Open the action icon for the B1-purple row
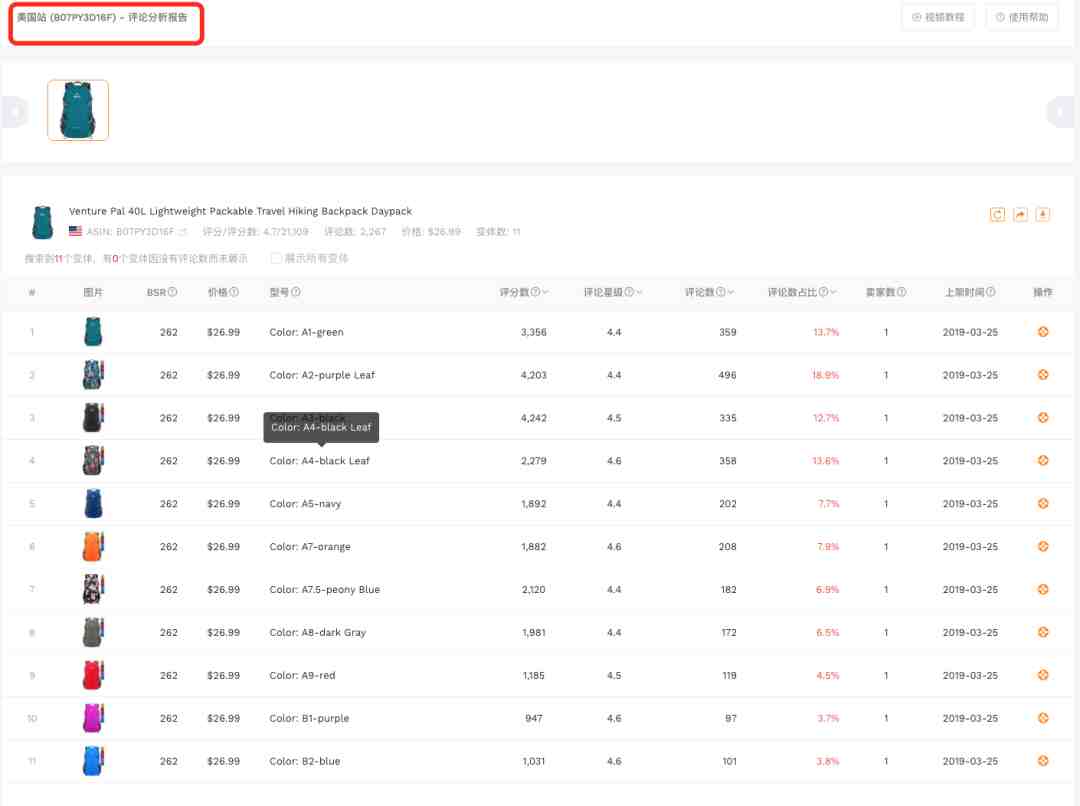Viewport: 1080px width, 806px height. (1043, 718)
